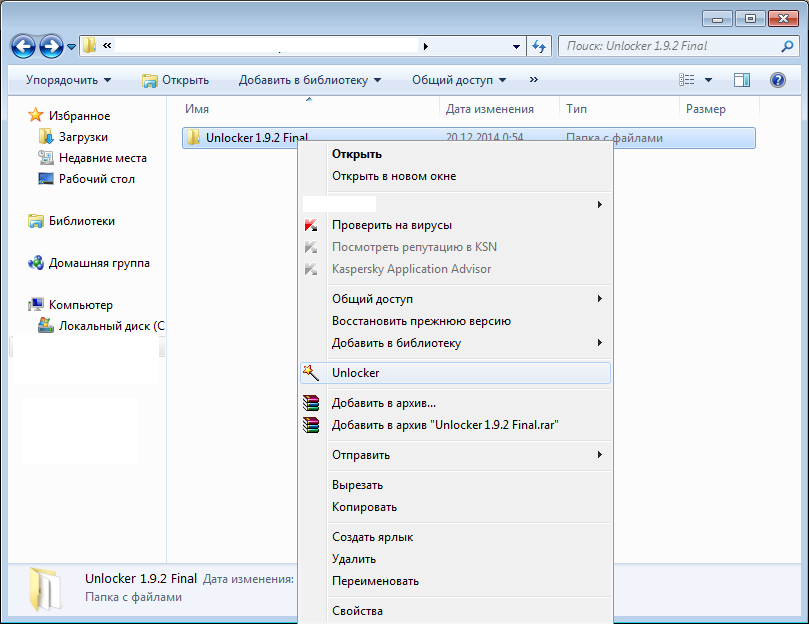Open Общий доступ toolbar dropdown

pos(459,80)
